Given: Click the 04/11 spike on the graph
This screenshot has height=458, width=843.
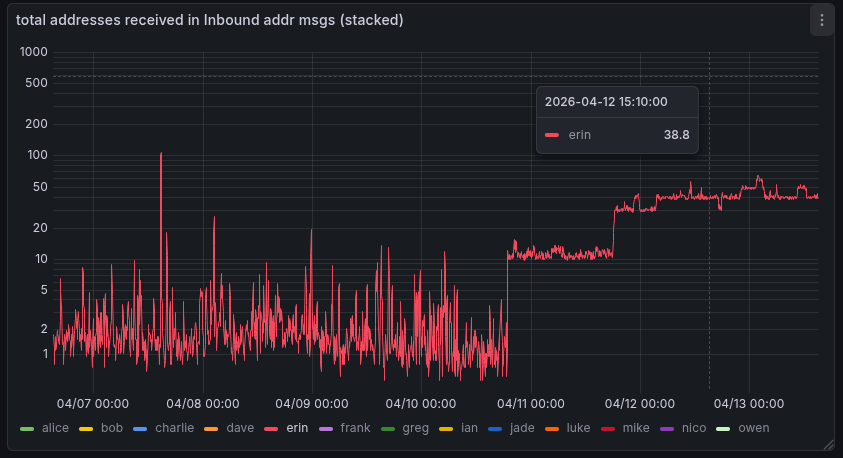Looking at the screenshot, I should (x=515, y=242).
